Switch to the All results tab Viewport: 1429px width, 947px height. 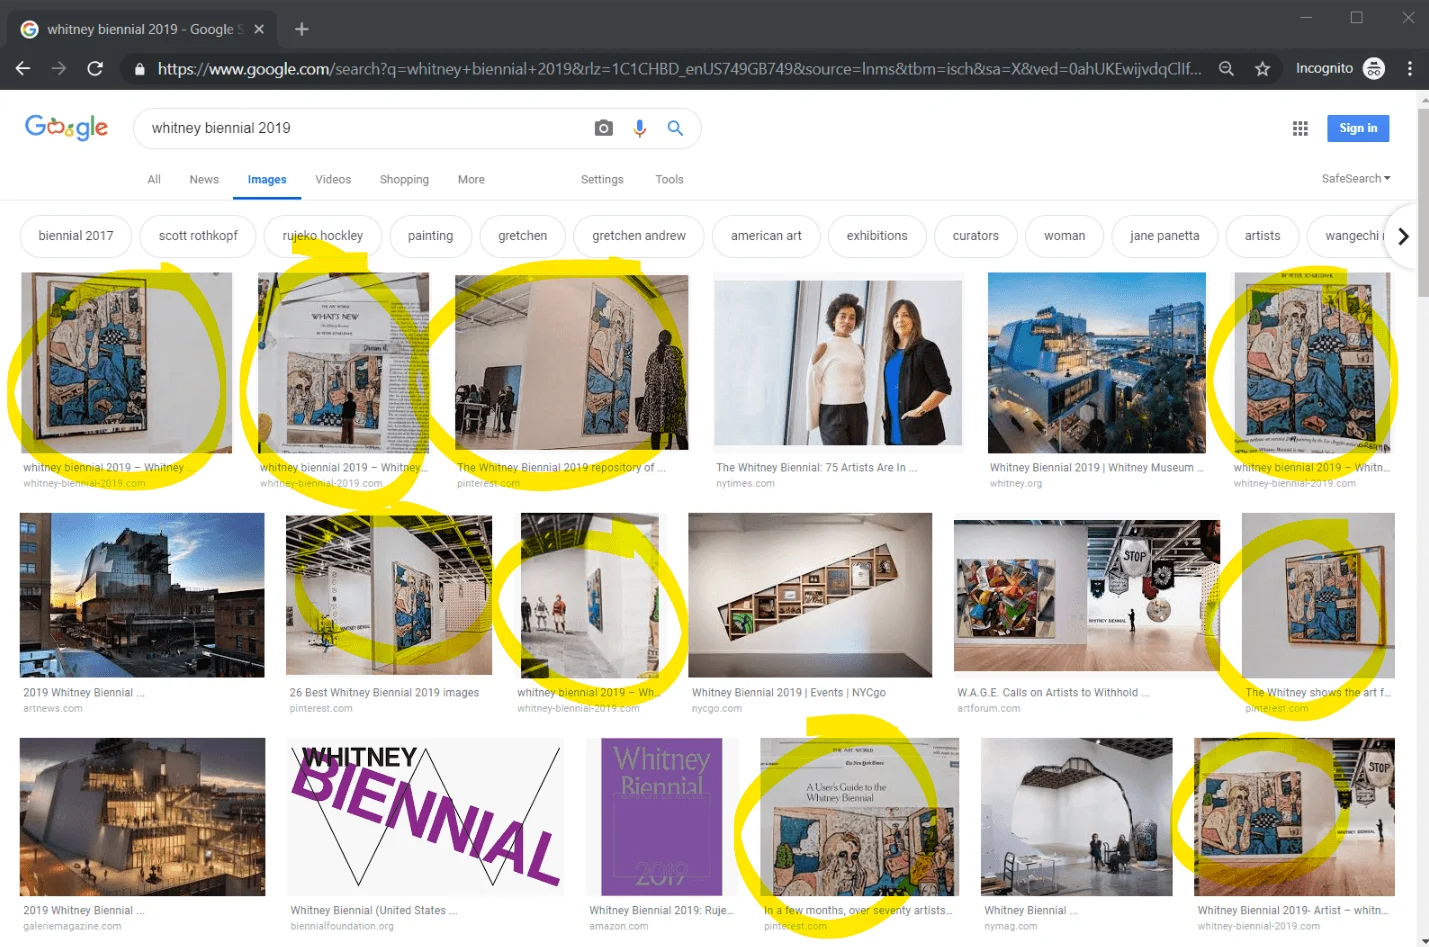coord(154,180)
